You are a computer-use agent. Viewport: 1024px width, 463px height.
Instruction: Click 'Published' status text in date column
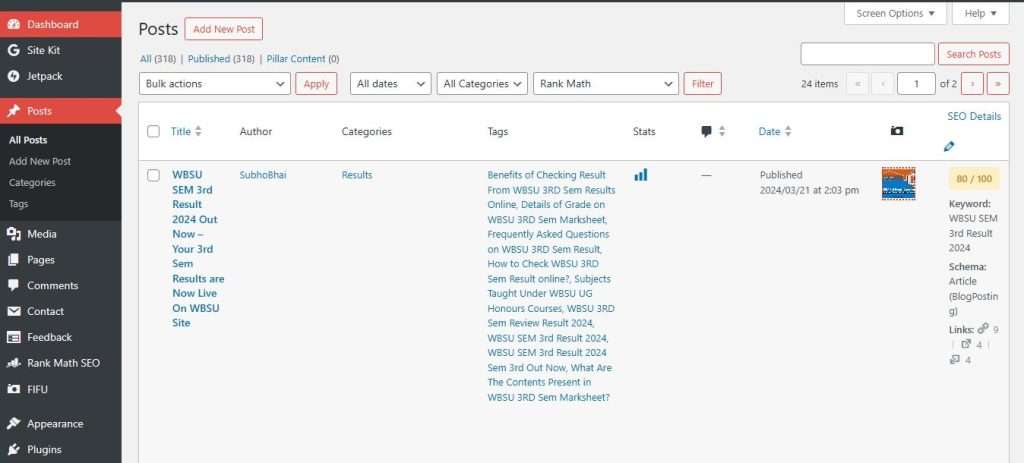point(781,175)
